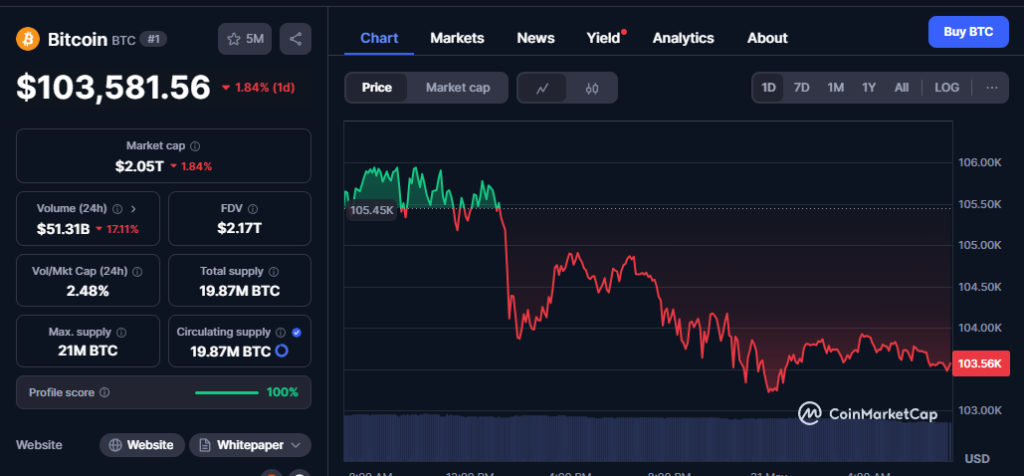Set chart range to 1M

tap(835, 87)
